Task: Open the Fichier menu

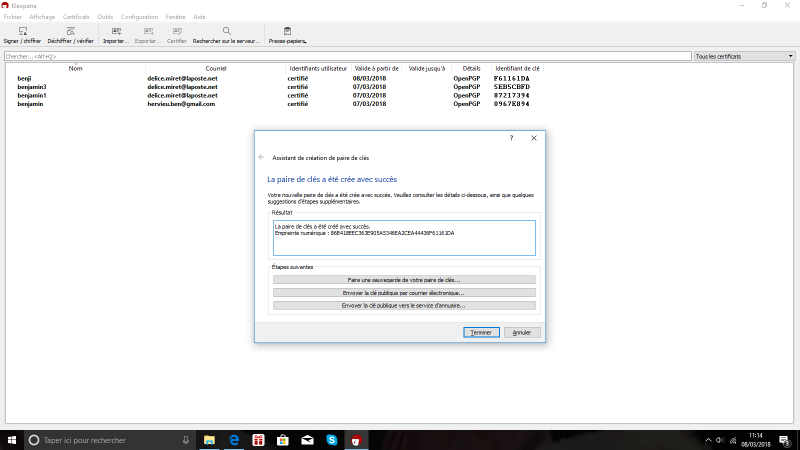Action: (x=13, y=17)
